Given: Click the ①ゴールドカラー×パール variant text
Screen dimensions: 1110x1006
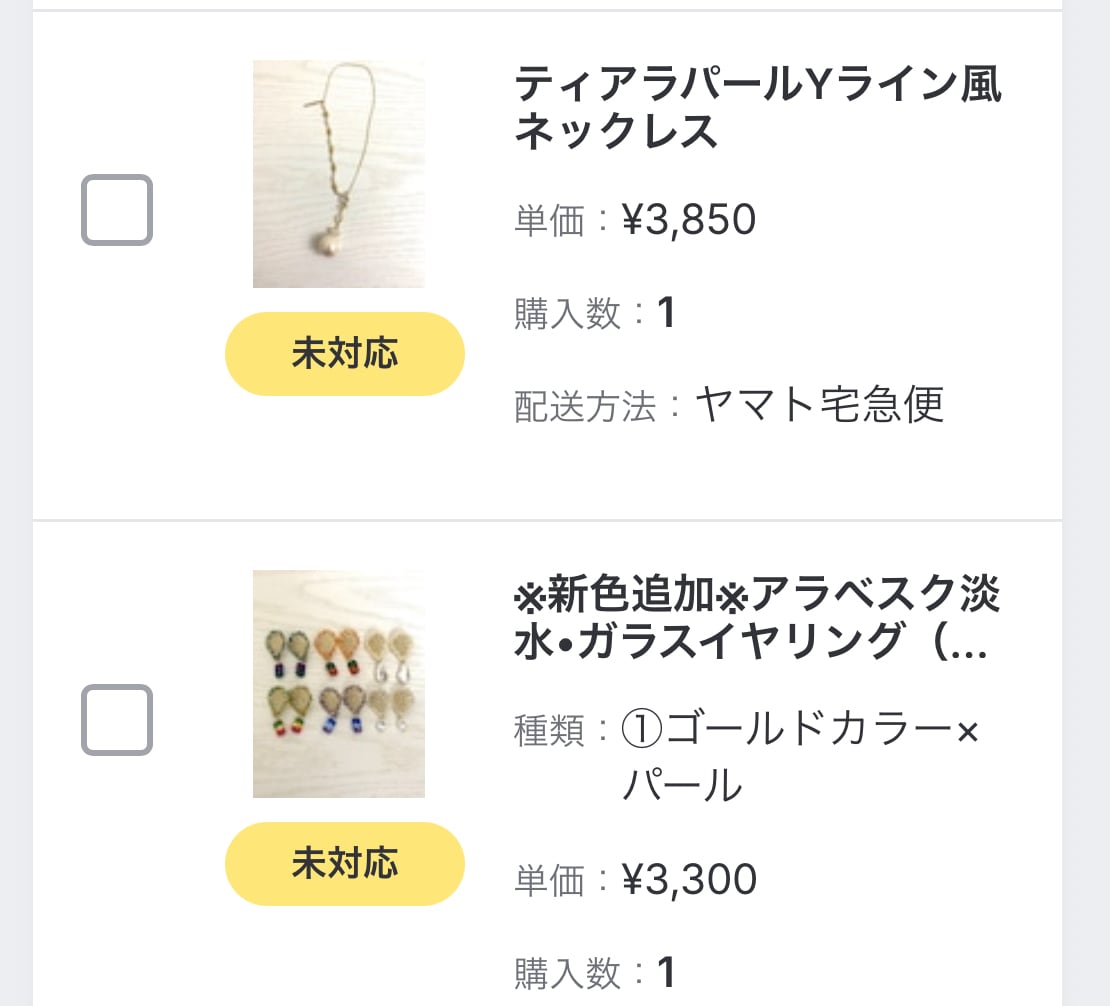Looking at the screenshot, I should tap(800, 757).
